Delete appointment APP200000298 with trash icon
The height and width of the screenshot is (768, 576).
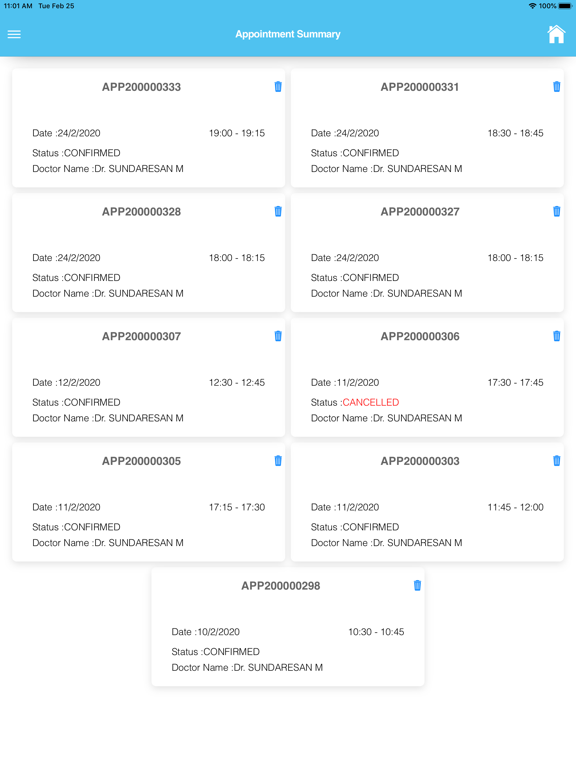click(417, 585)
